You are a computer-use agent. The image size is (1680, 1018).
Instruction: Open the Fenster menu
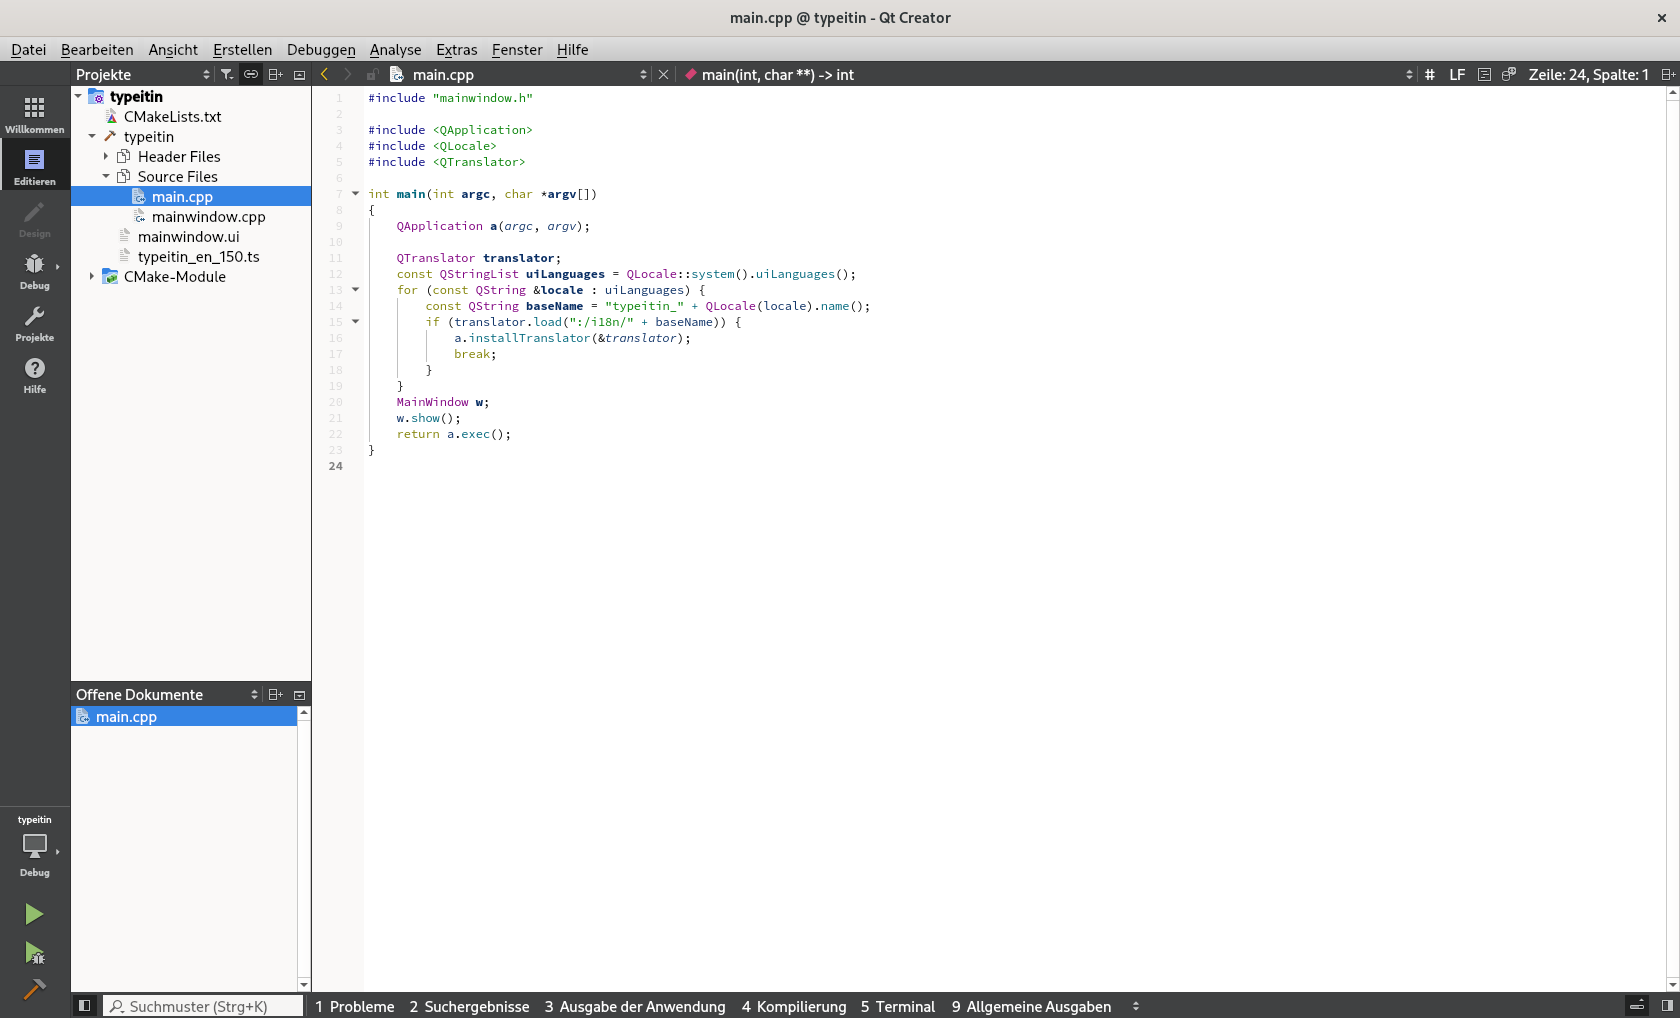click(517, 49)
